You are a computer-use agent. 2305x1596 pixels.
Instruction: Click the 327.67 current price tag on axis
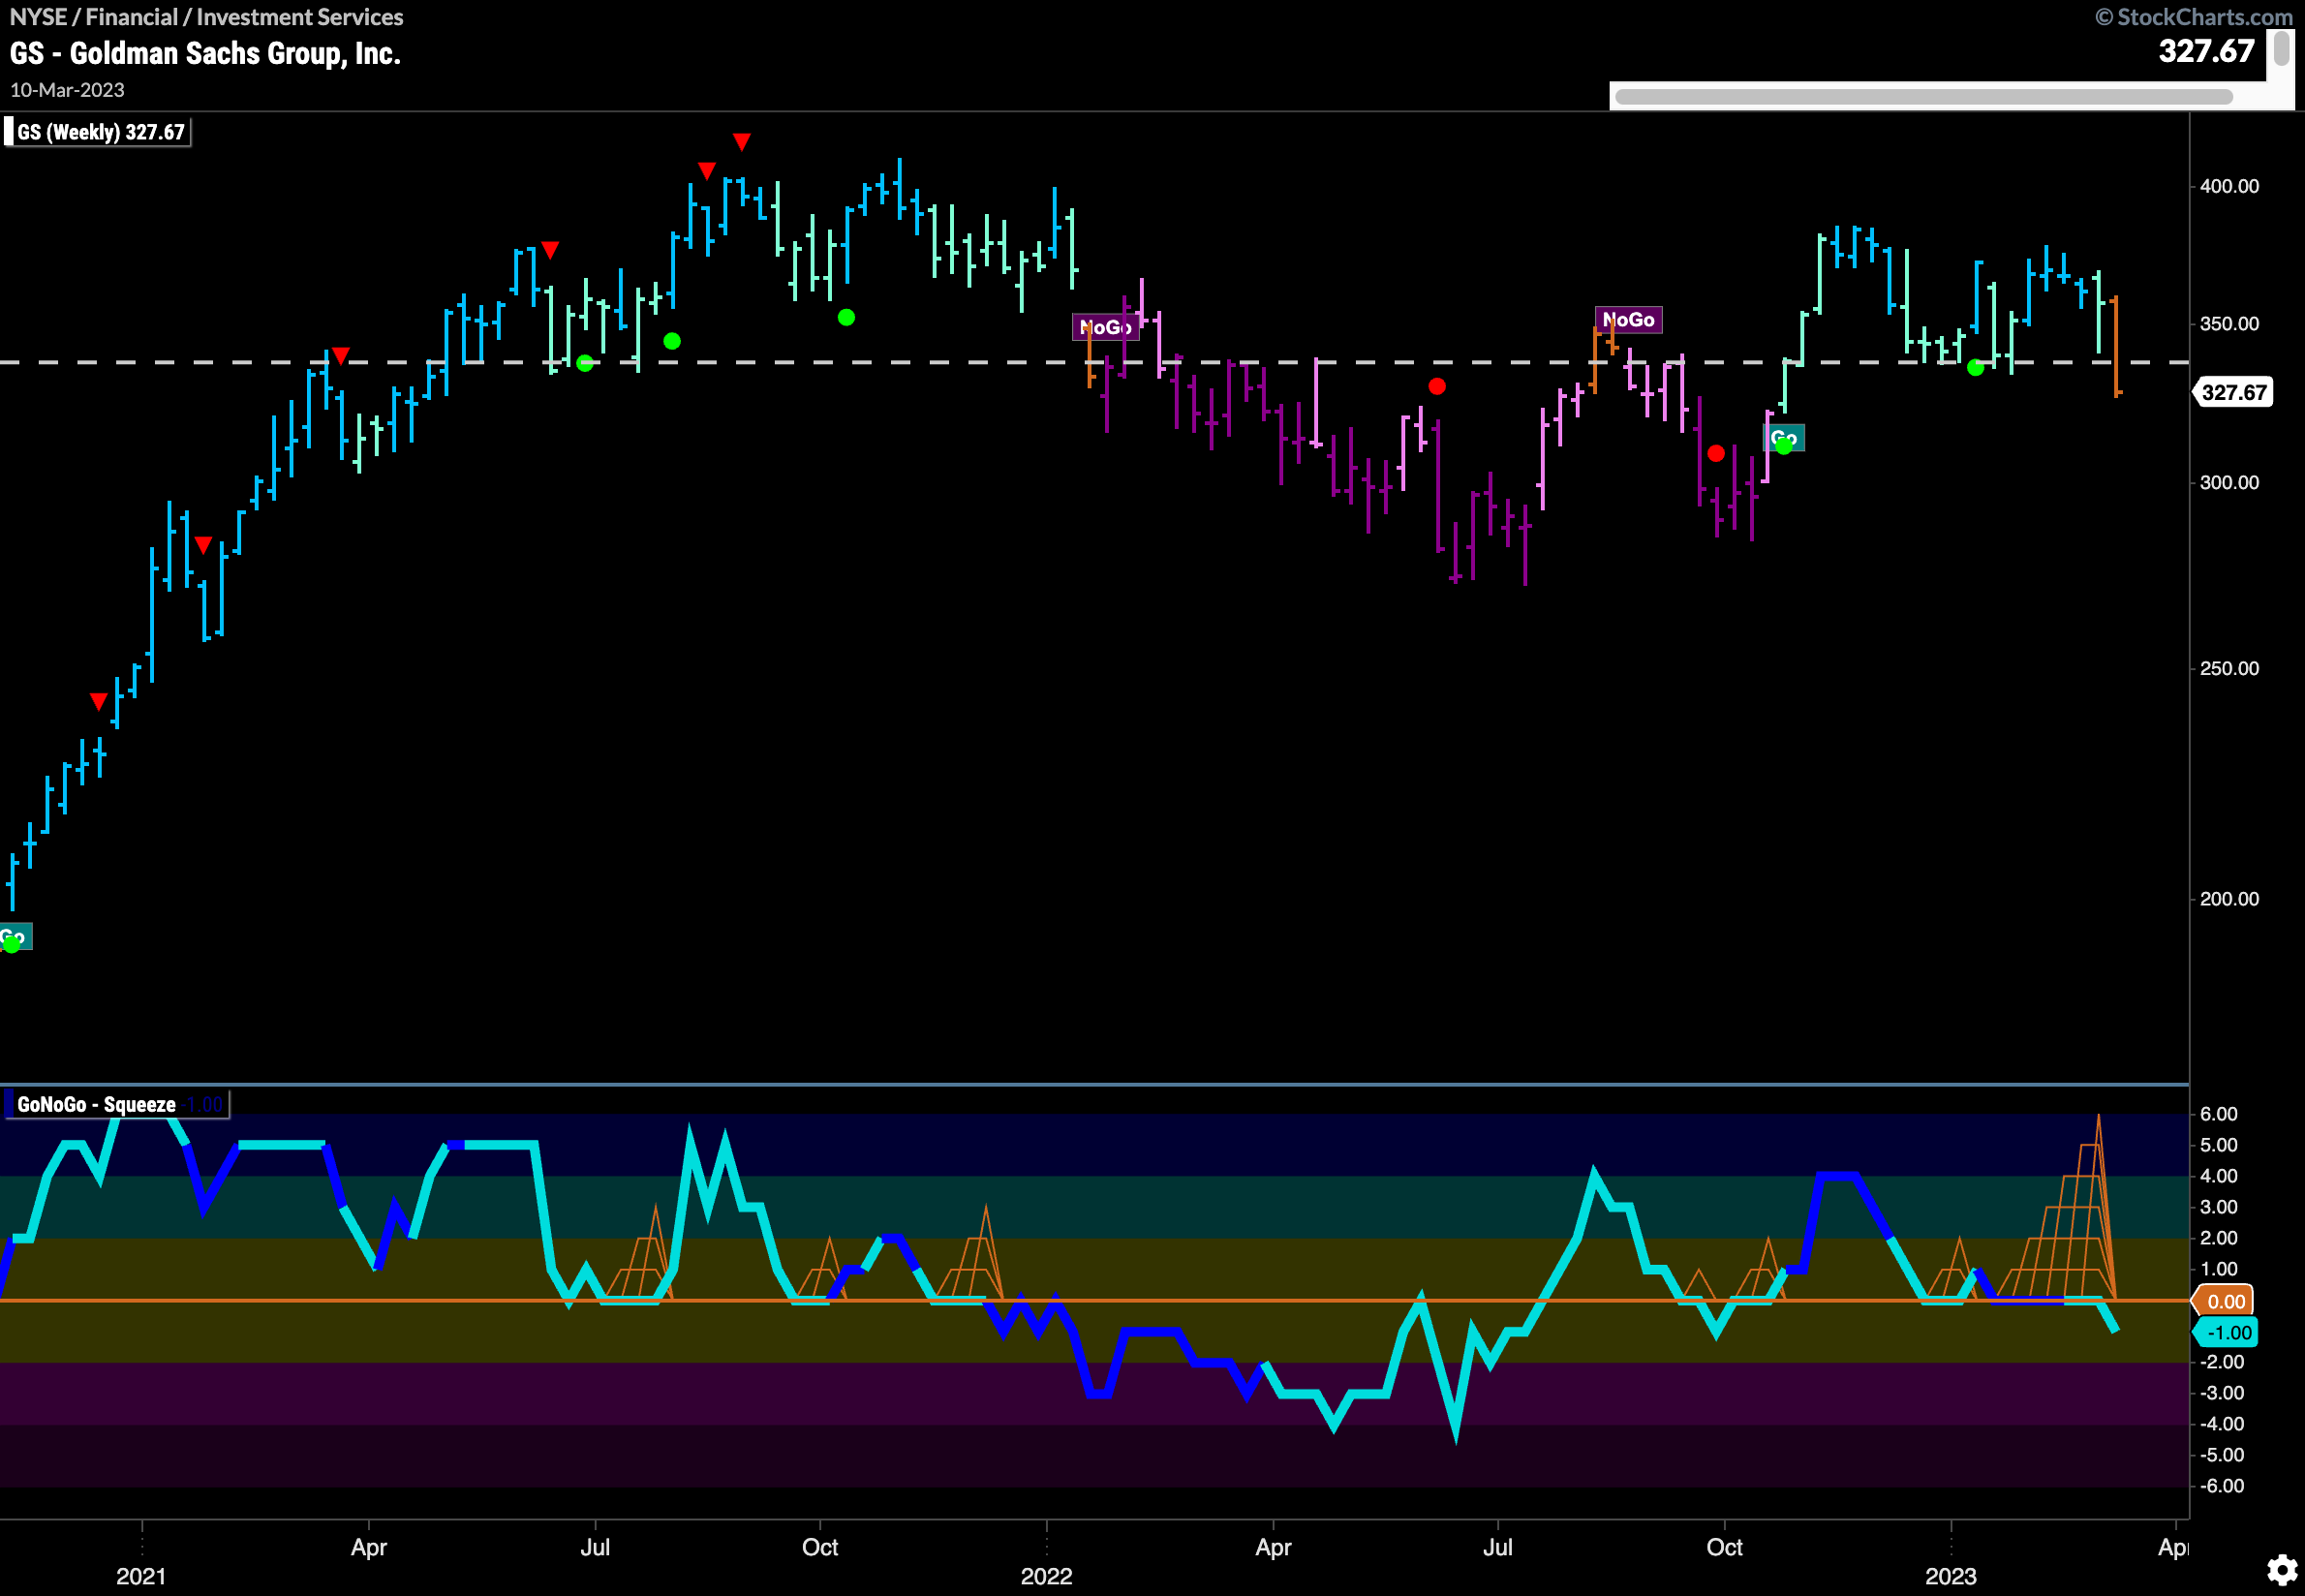pos(2233,392)
